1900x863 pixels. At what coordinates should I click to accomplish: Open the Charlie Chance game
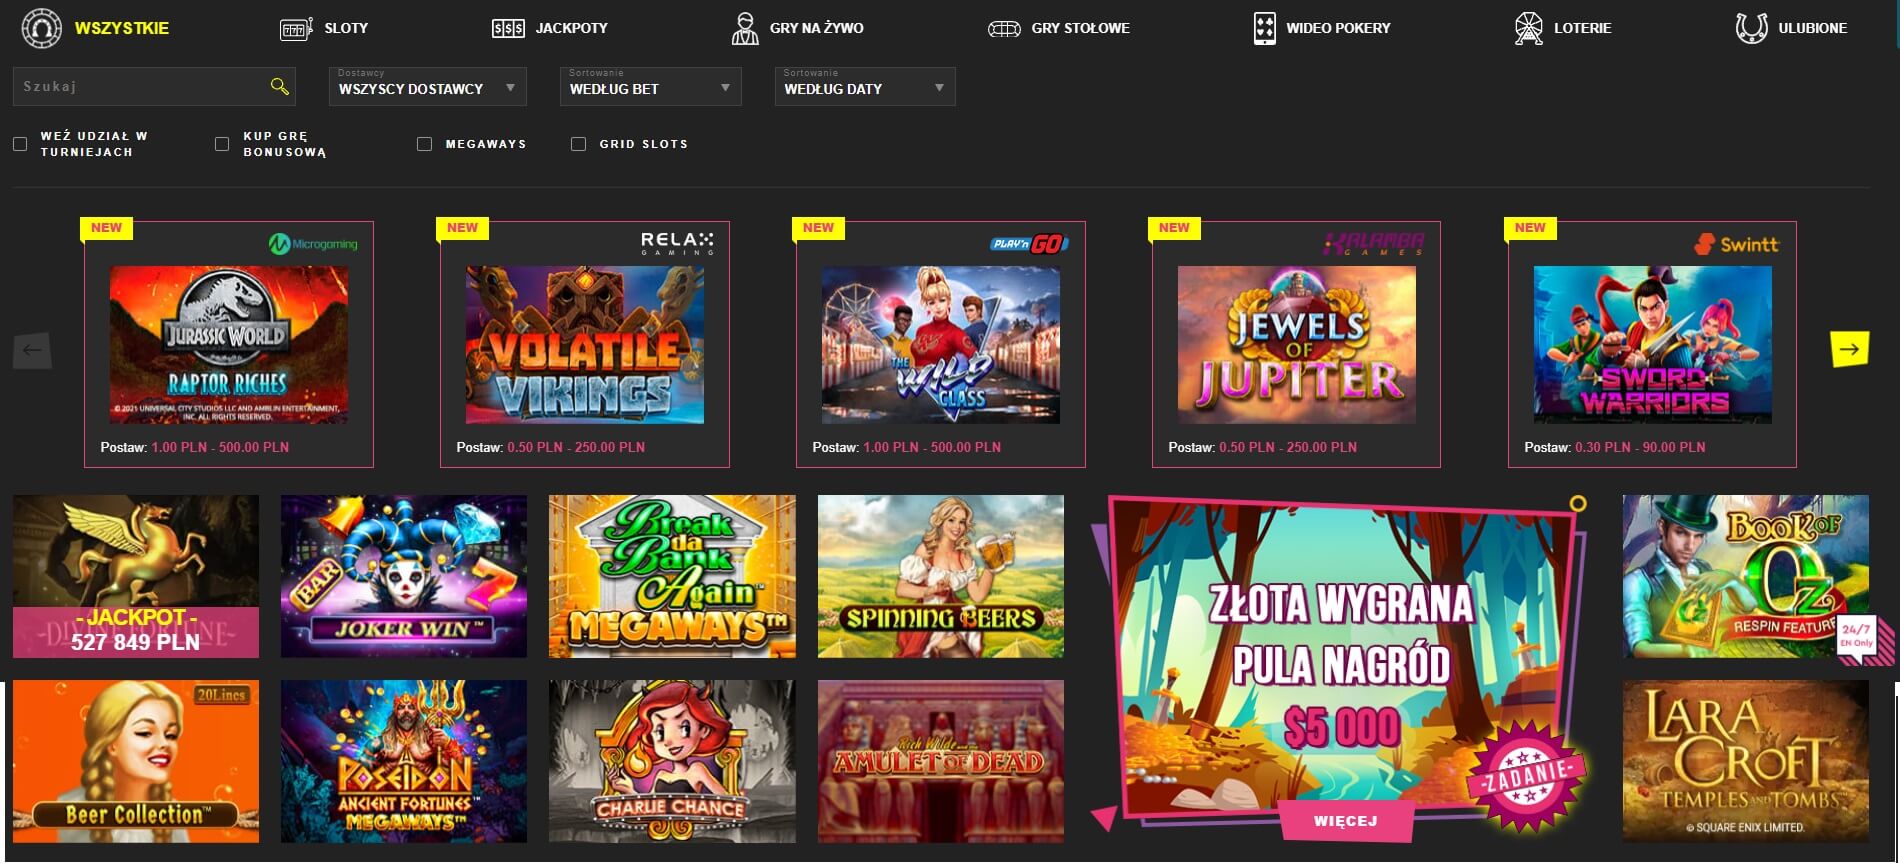672,761
